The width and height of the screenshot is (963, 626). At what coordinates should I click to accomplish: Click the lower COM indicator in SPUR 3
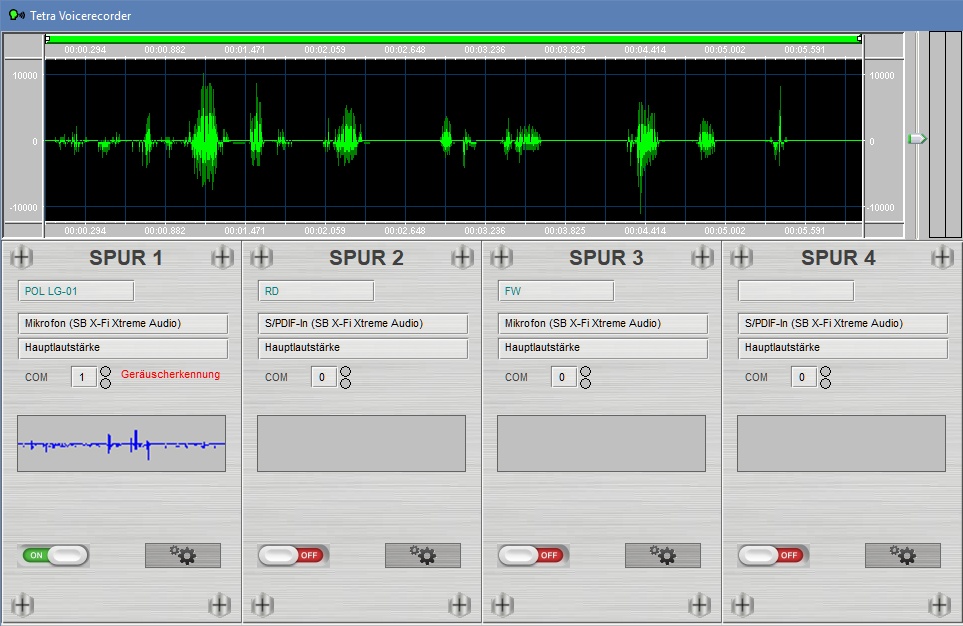(586, 383)
